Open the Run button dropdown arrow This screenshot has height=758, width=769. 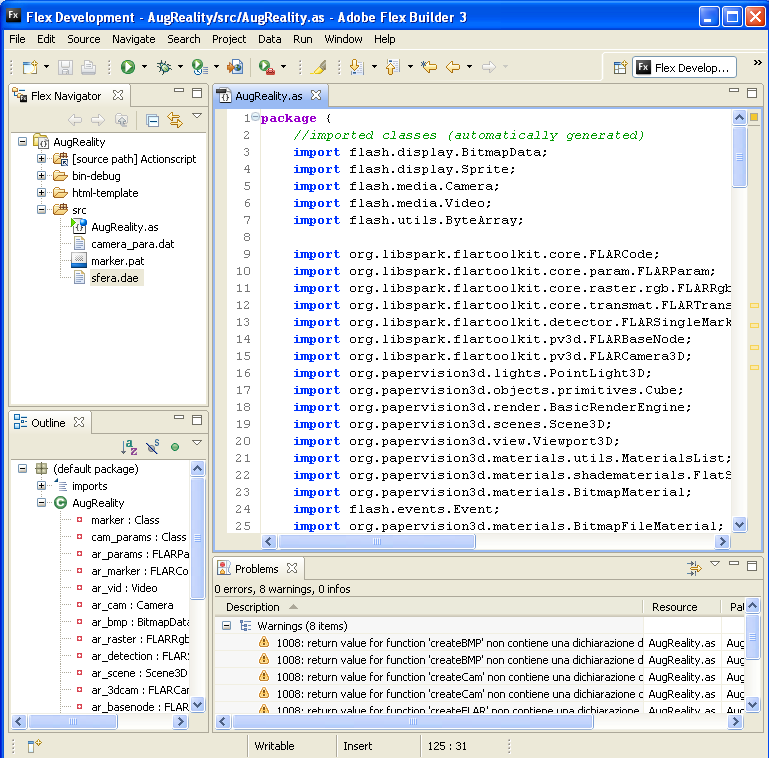(144, 67)
